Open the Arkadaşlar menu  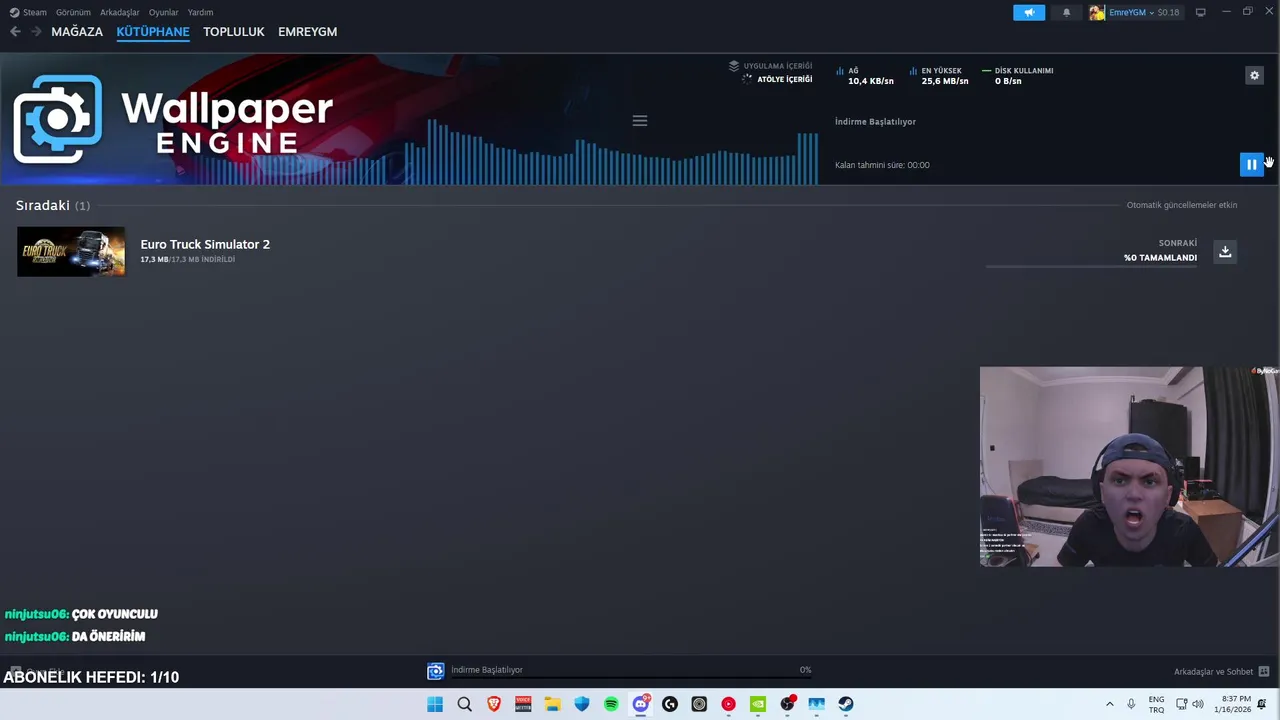coord(119,12)
